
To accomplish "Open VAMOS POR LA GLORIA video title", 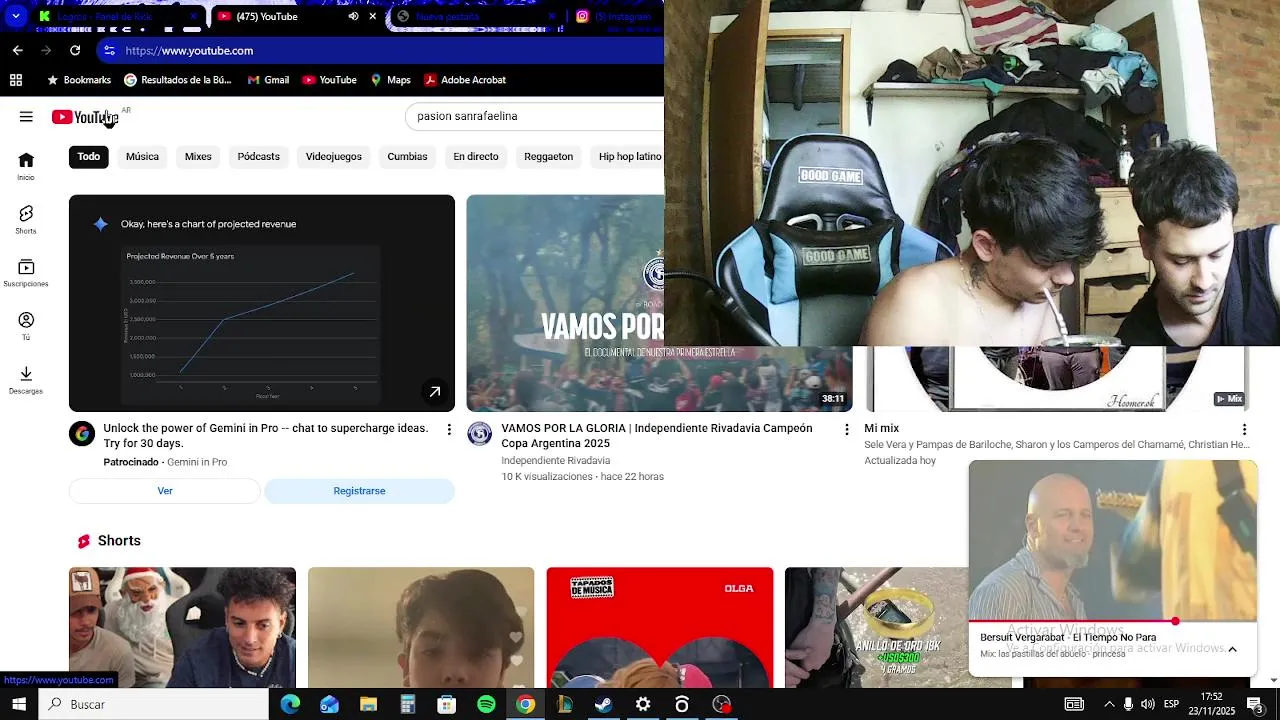I will click(x=657, y=436).
